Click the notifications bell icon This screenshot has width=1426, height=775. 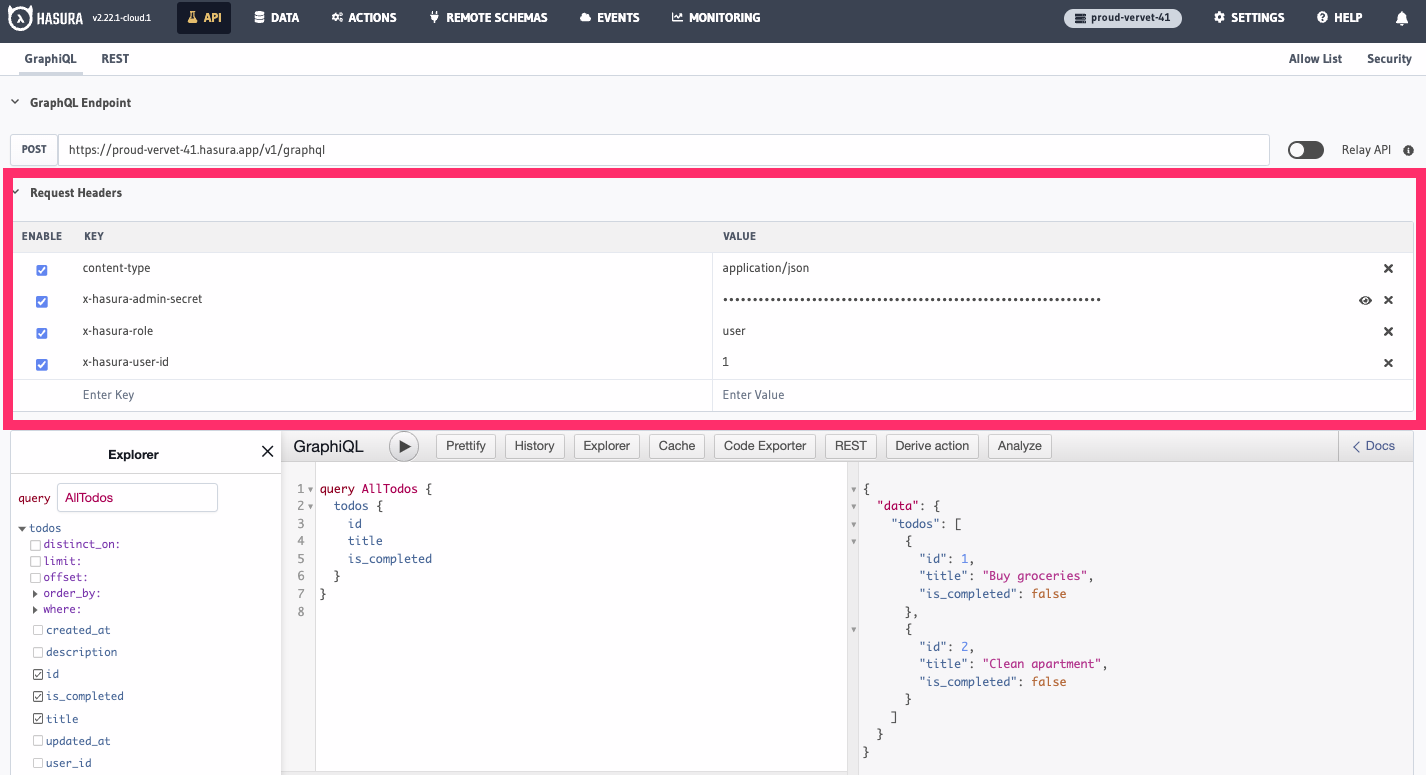pyautogui.click(x=1402, y=17)
